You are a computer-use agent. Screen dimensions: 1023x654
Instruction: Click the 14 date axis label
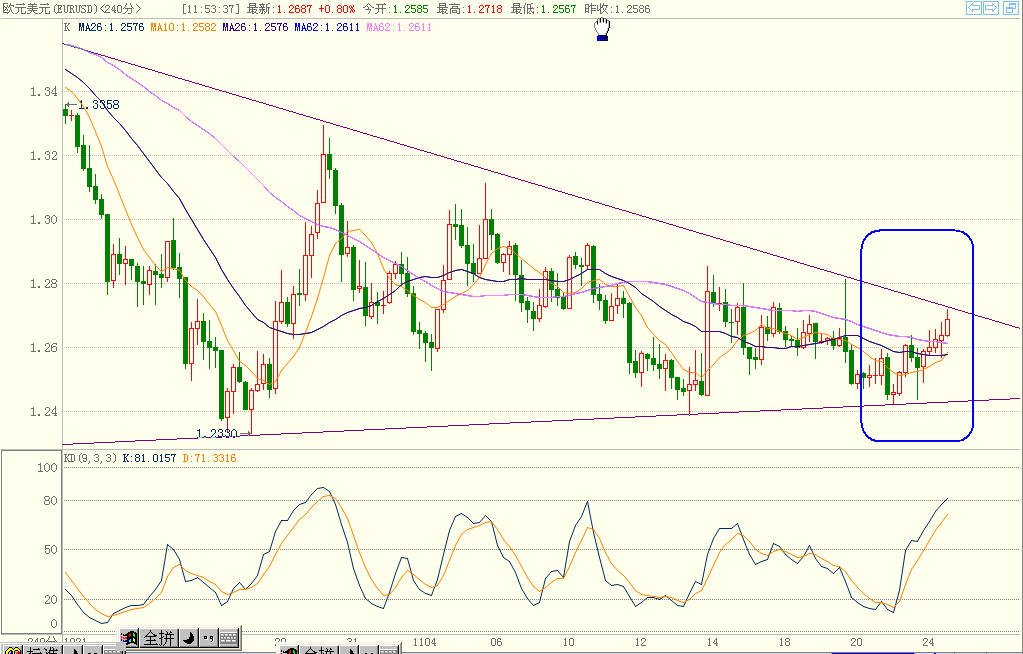[x=712, y=642]
